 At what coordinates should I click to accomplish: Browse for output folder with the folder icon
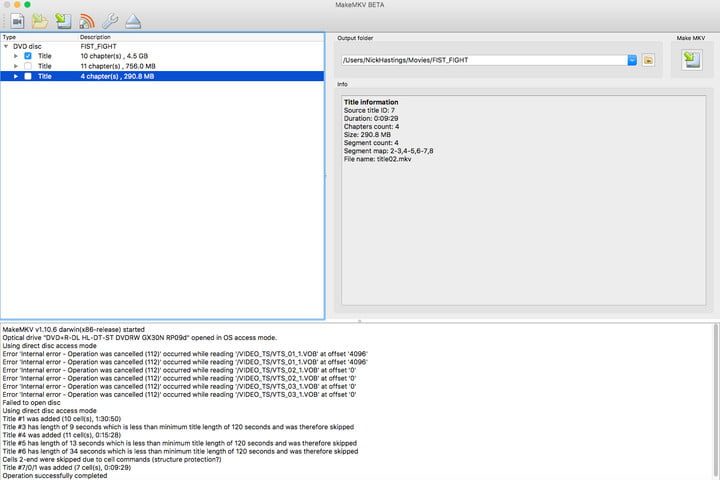(x=648, y=60)
